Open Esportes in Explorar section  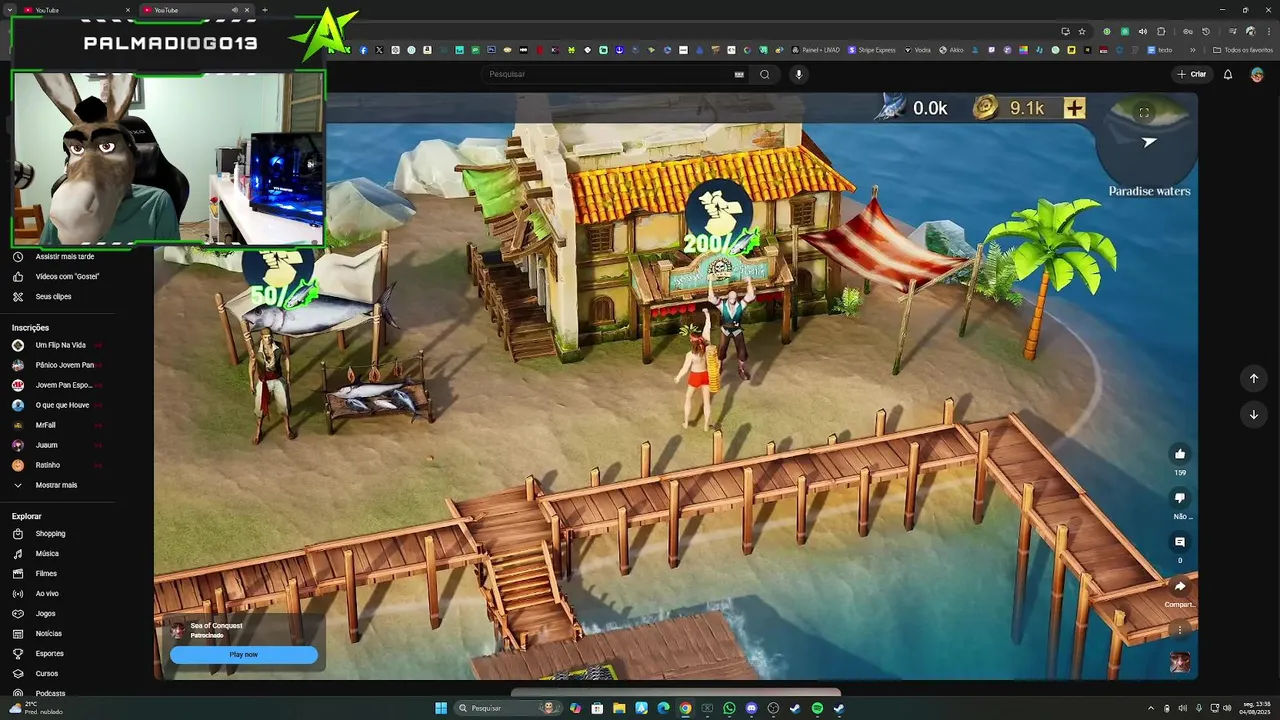[x=49, y=654]
